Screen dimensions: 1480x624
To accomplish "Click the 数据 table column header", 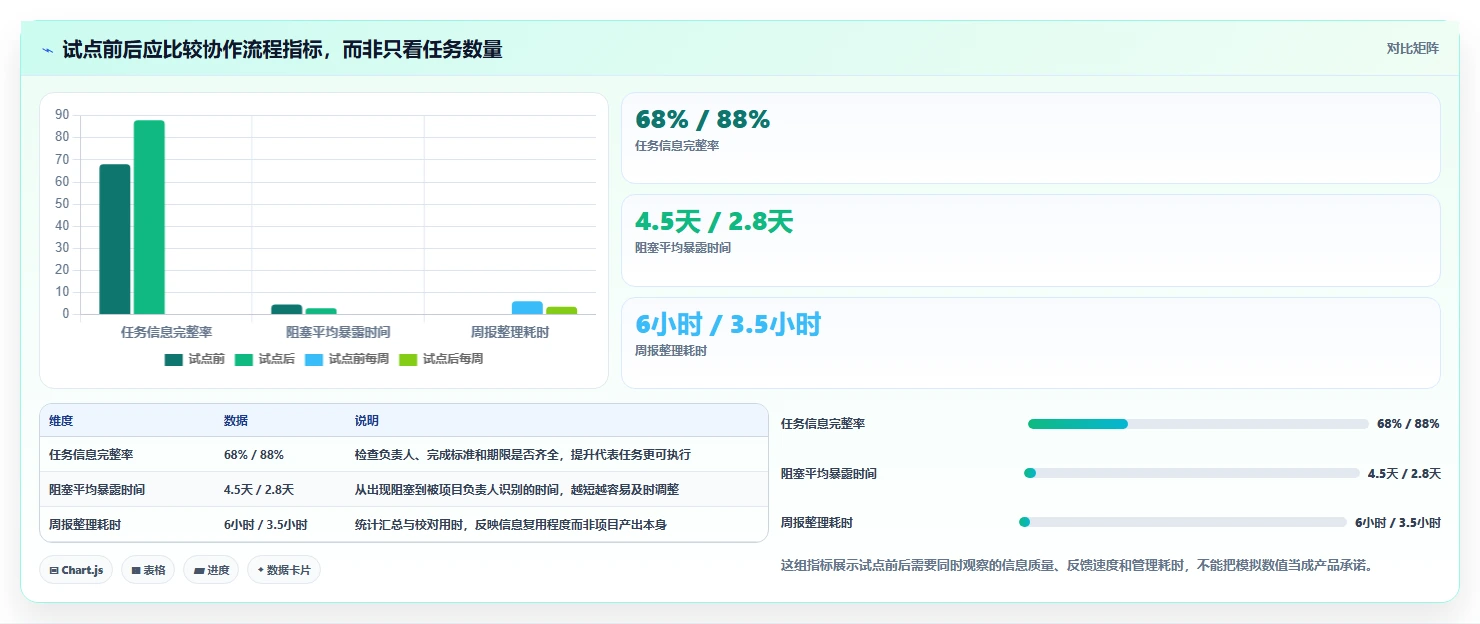I will (x=236, y=421).
